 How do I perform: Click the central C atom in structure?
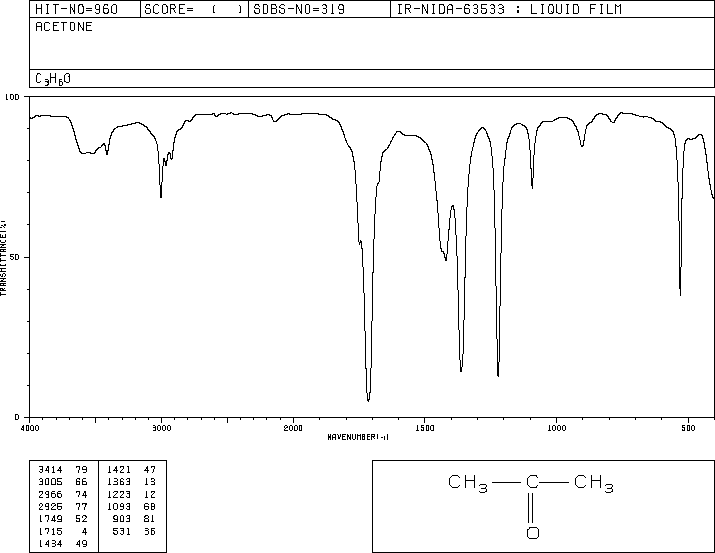click(x=532, y=482)
